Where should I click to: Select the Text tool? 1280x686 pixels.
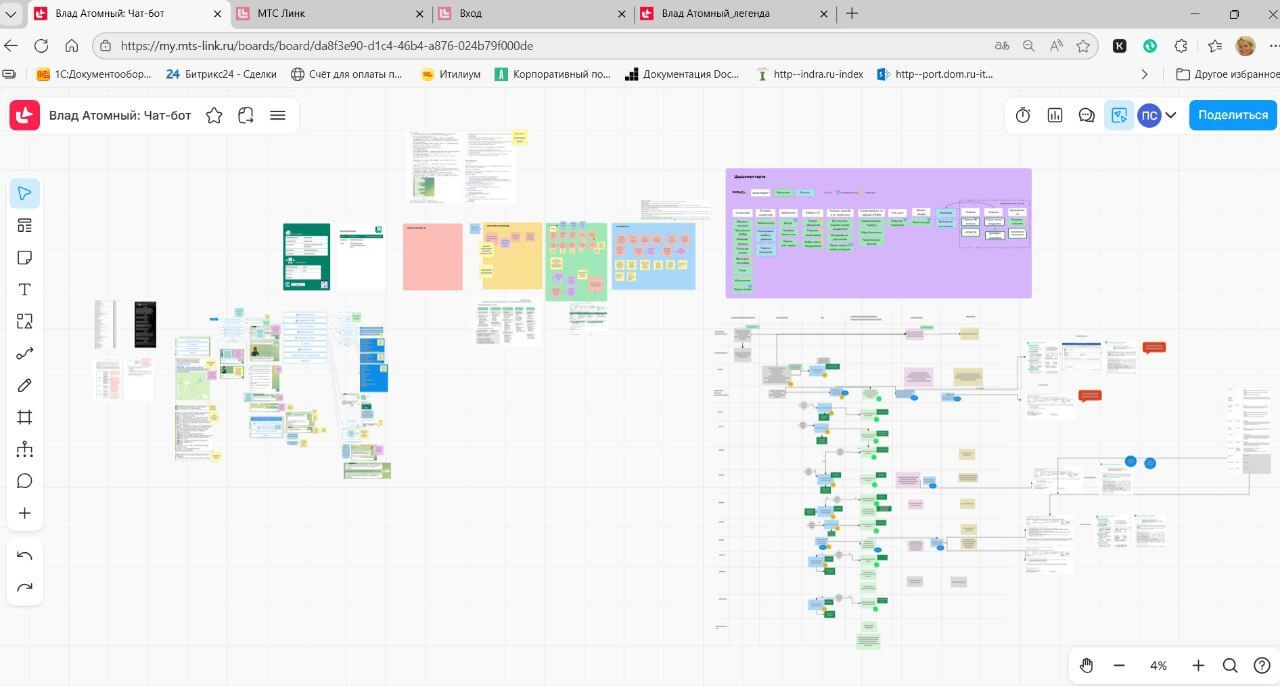25,289
